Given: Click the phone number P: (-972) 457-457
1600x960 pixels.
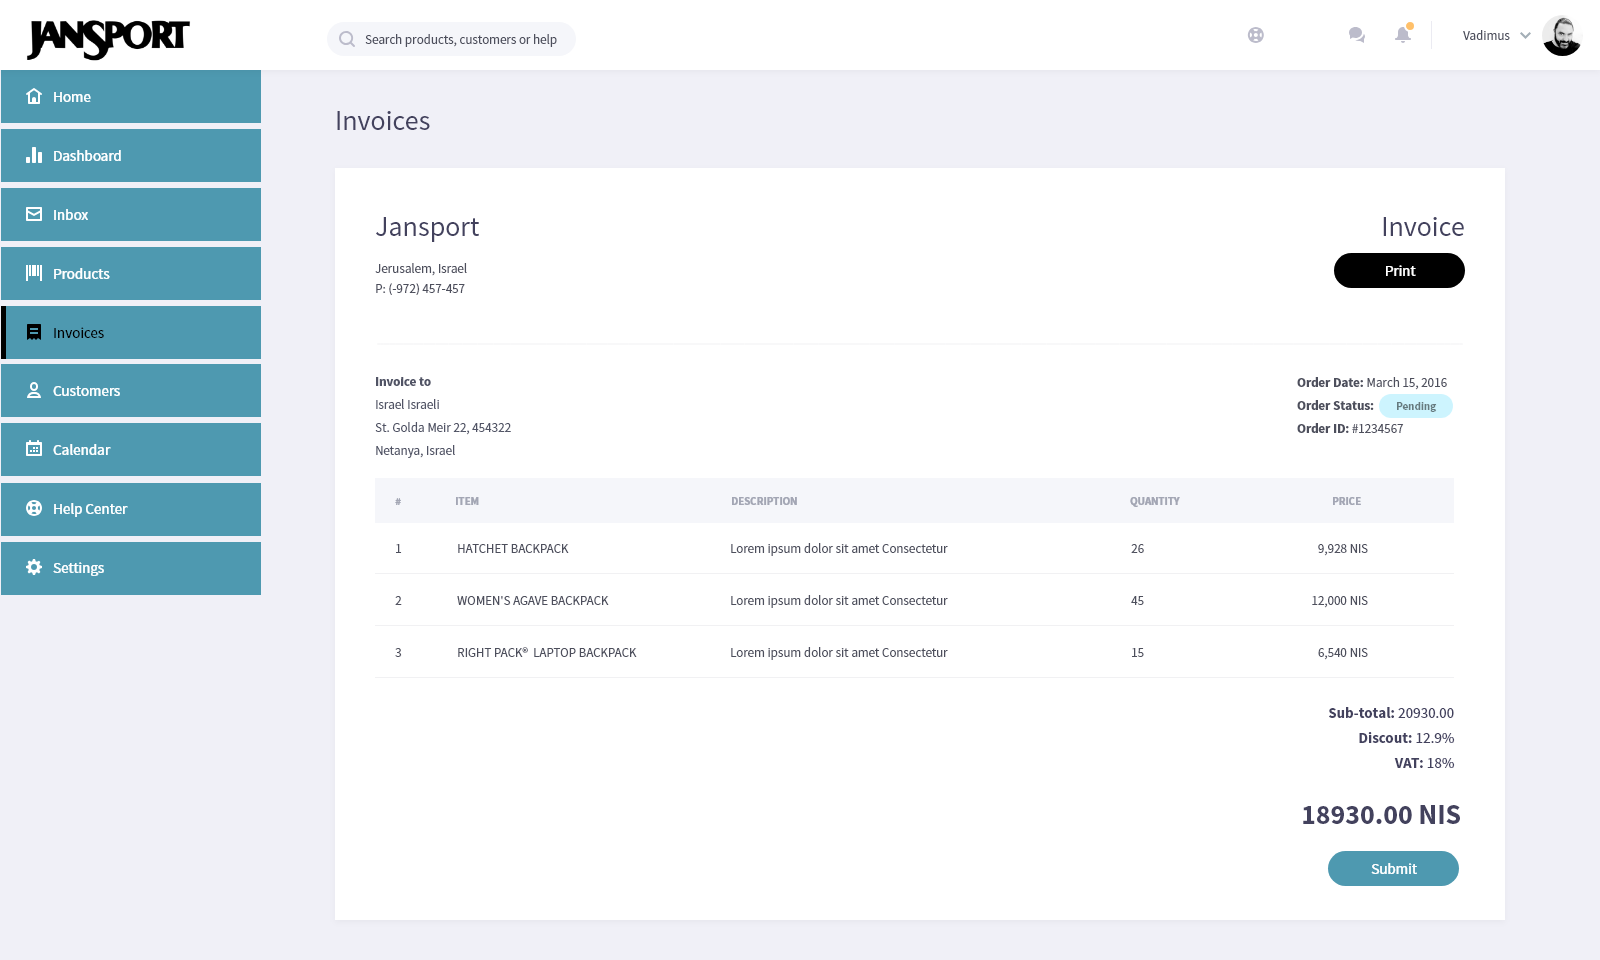Looking at the screenshot, I should [420, 288].
